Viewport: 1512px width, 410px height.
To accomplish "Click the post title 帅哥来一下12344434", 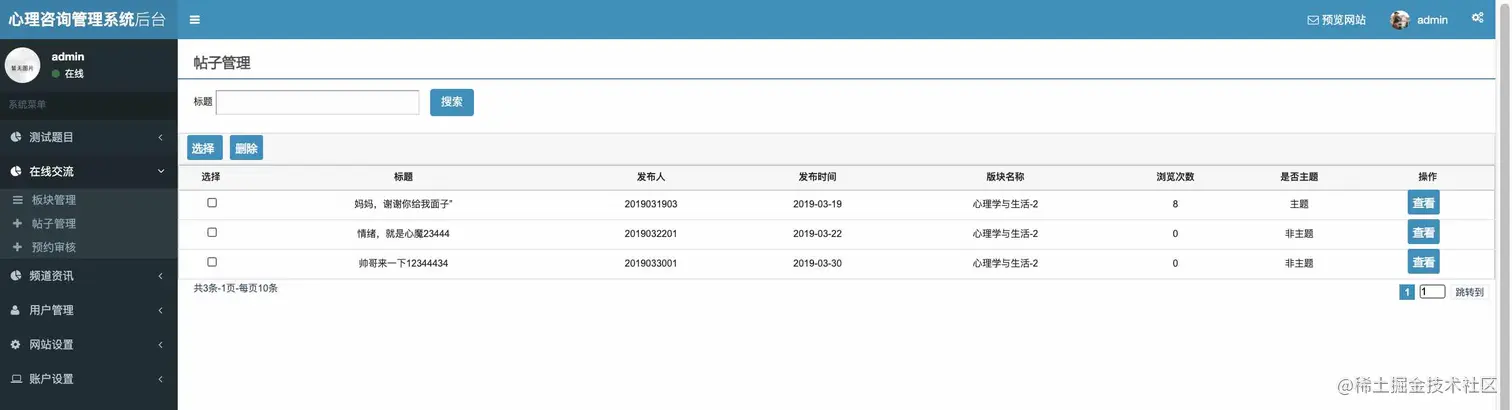I will (403, 263).
